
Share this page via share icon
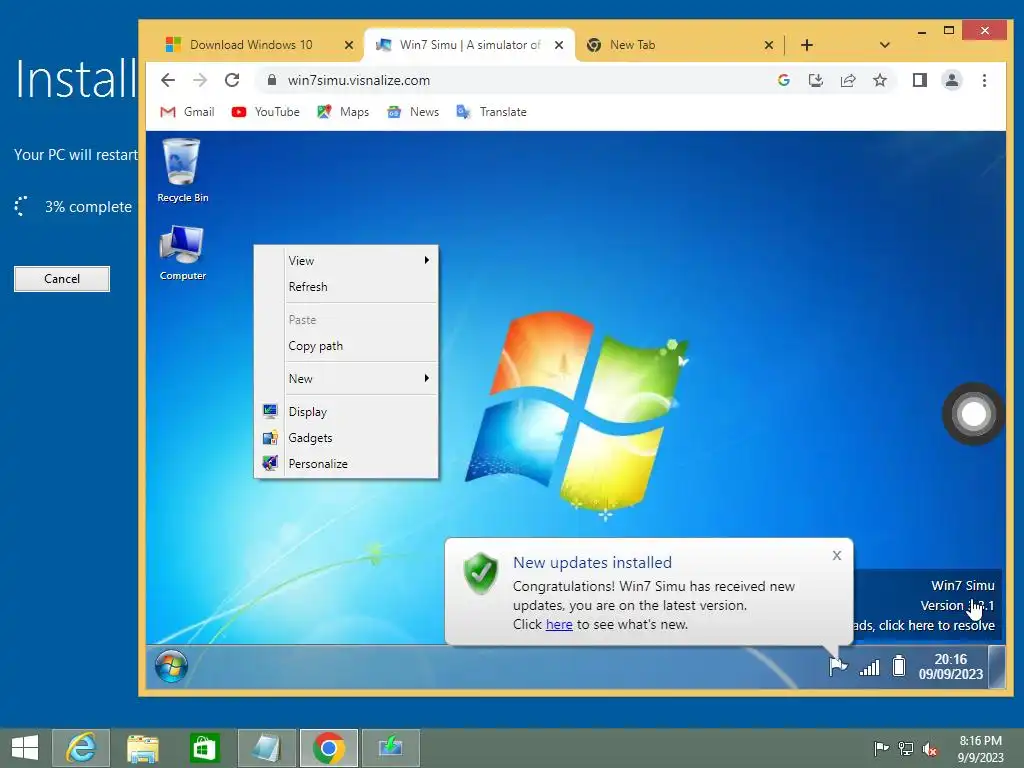tap(848, 80)
